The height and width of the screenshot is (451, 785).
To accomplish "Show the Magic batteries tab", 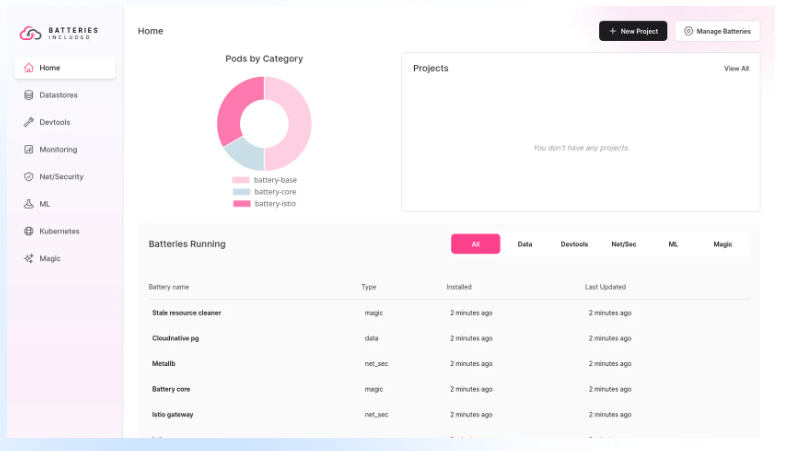I will click(x=722, y=244).
